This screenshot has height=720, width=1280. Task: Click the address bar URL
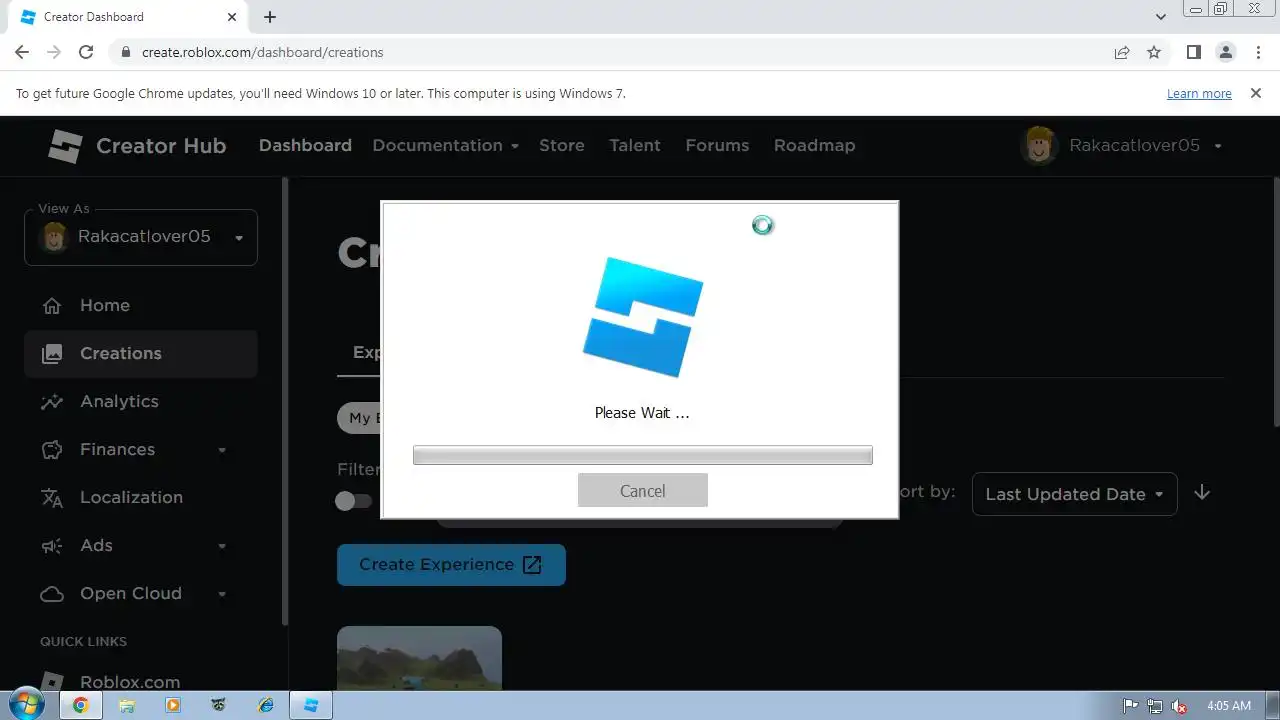tap(262, 52)
